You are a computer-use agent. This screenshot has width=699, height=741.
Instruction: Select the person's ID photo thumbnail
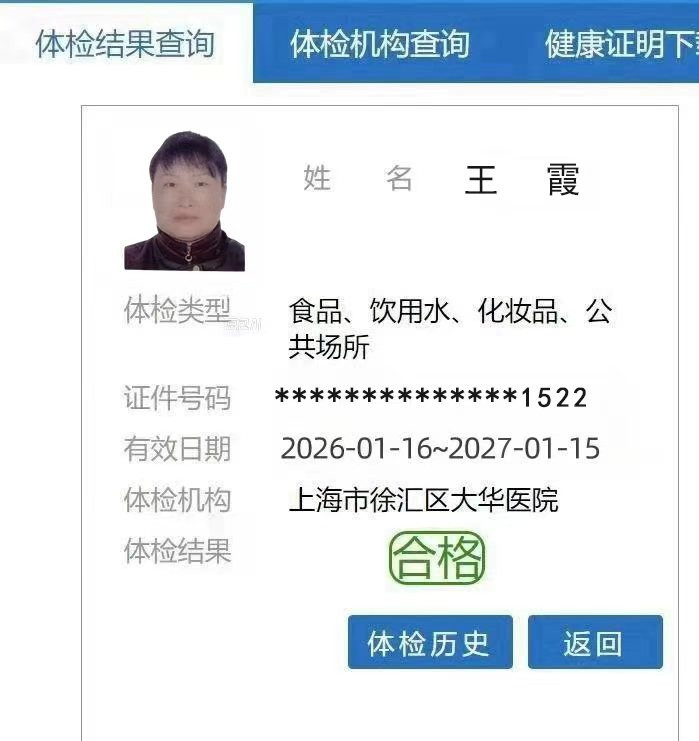point(184,201)
